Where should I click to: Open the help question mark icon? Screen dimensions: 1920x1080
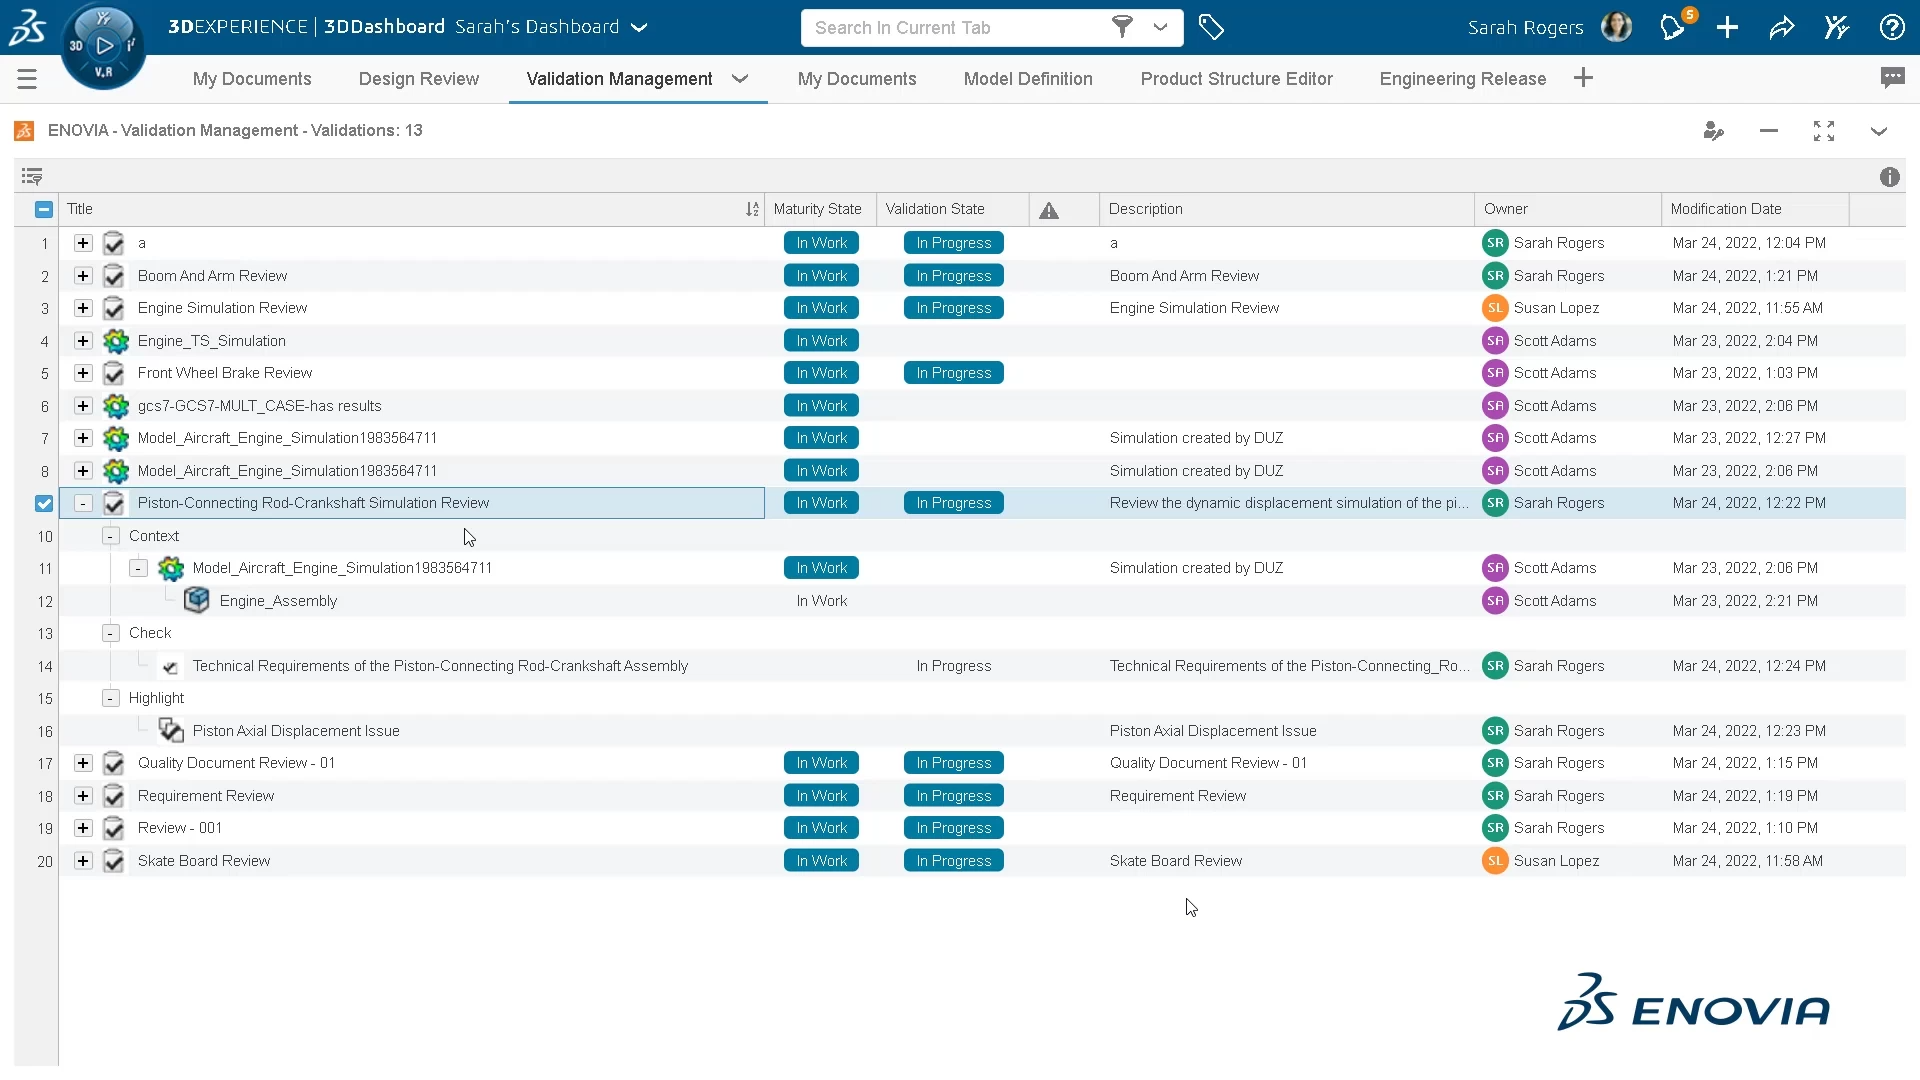coord(1892,28)
